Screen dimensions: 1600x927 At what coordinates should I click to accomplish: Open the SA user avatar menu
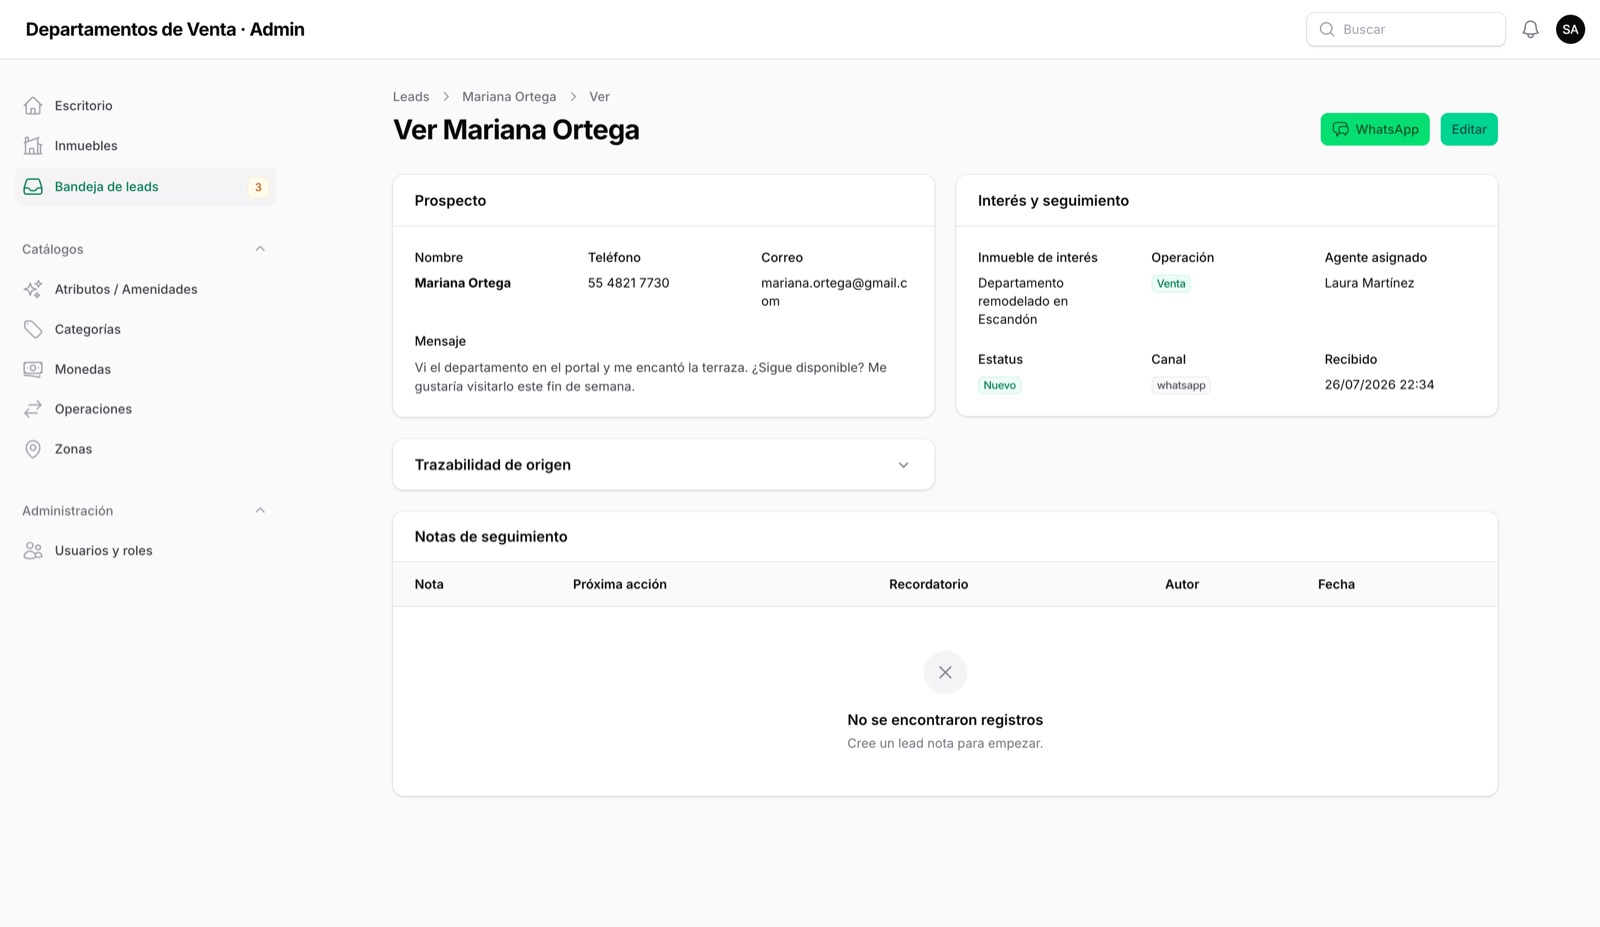click(x=1570, y=29)
